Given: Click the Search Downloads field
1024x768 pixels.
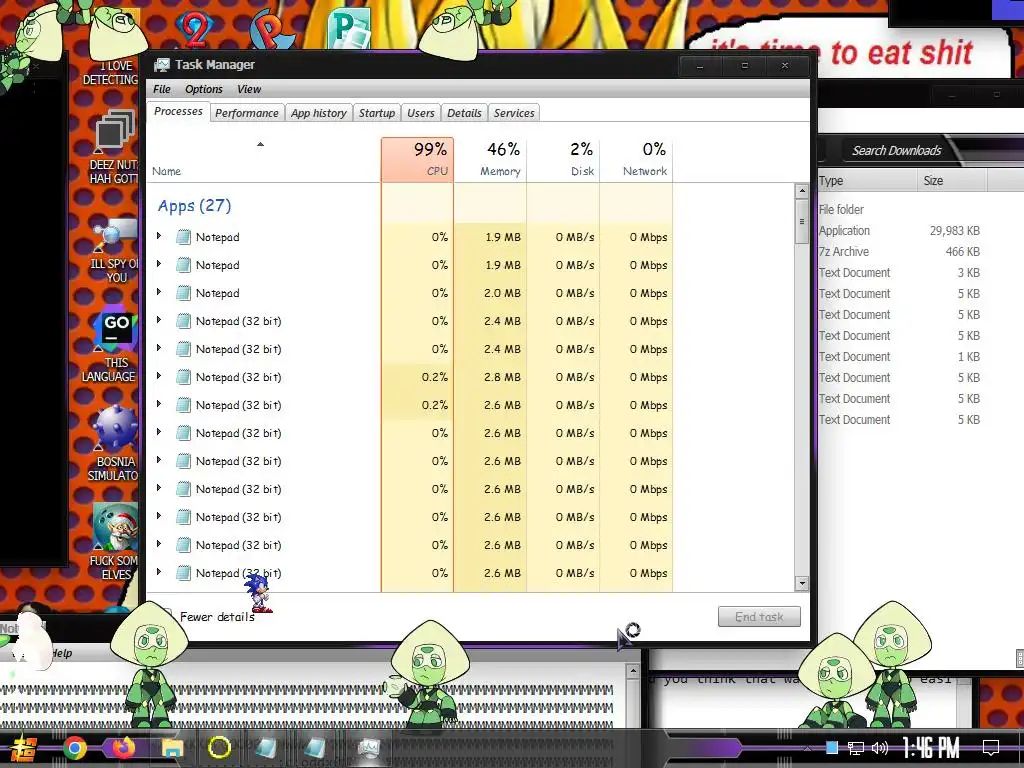Looking at the screenshot, I should (897, 151).
